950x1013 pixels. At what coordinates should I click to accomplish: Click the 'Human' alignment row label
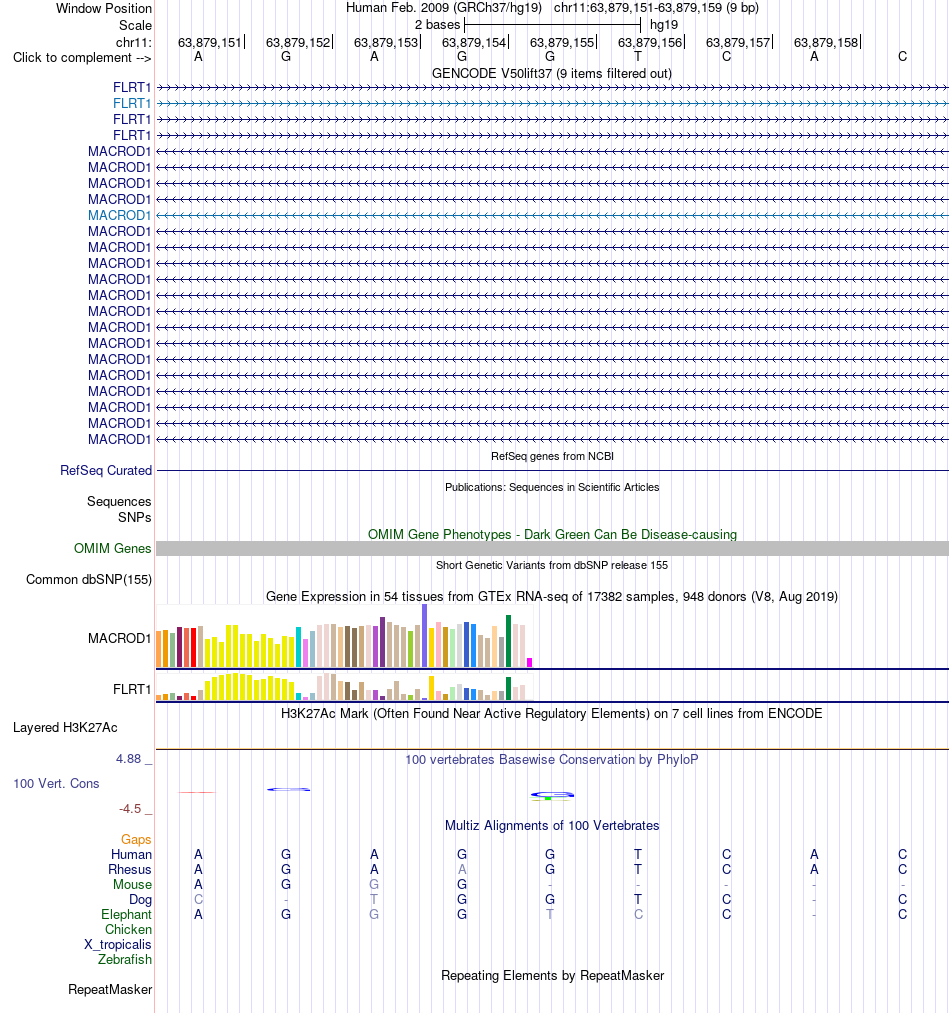pyautogui.click(x=131, y=855)
